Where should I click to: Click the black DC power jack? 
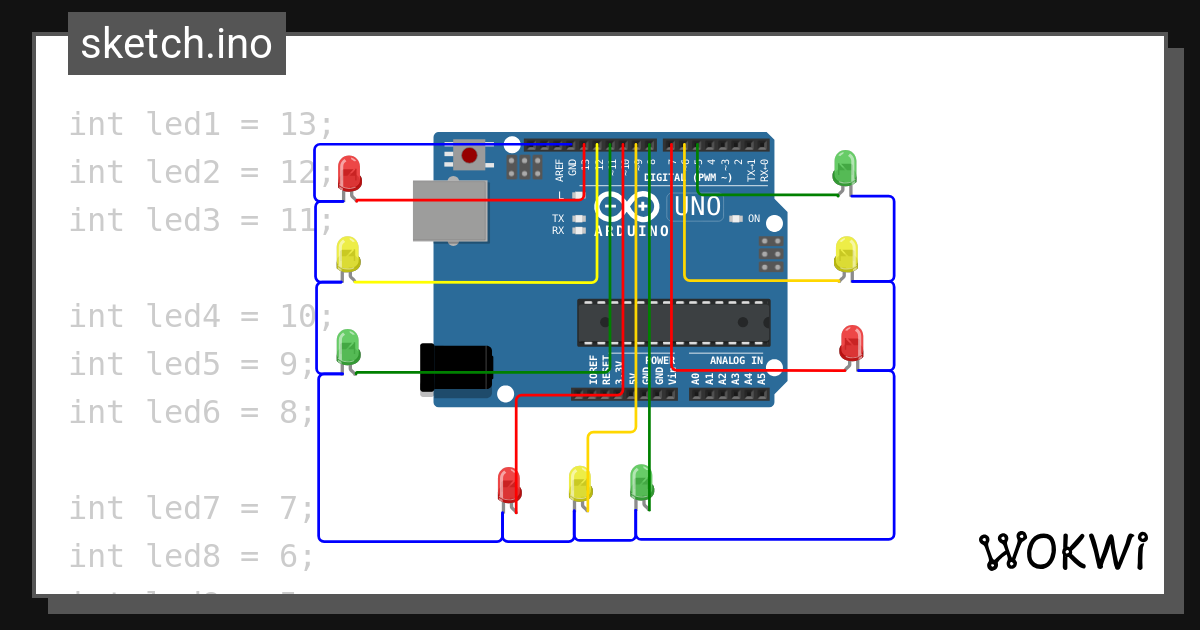coord(455,368)
